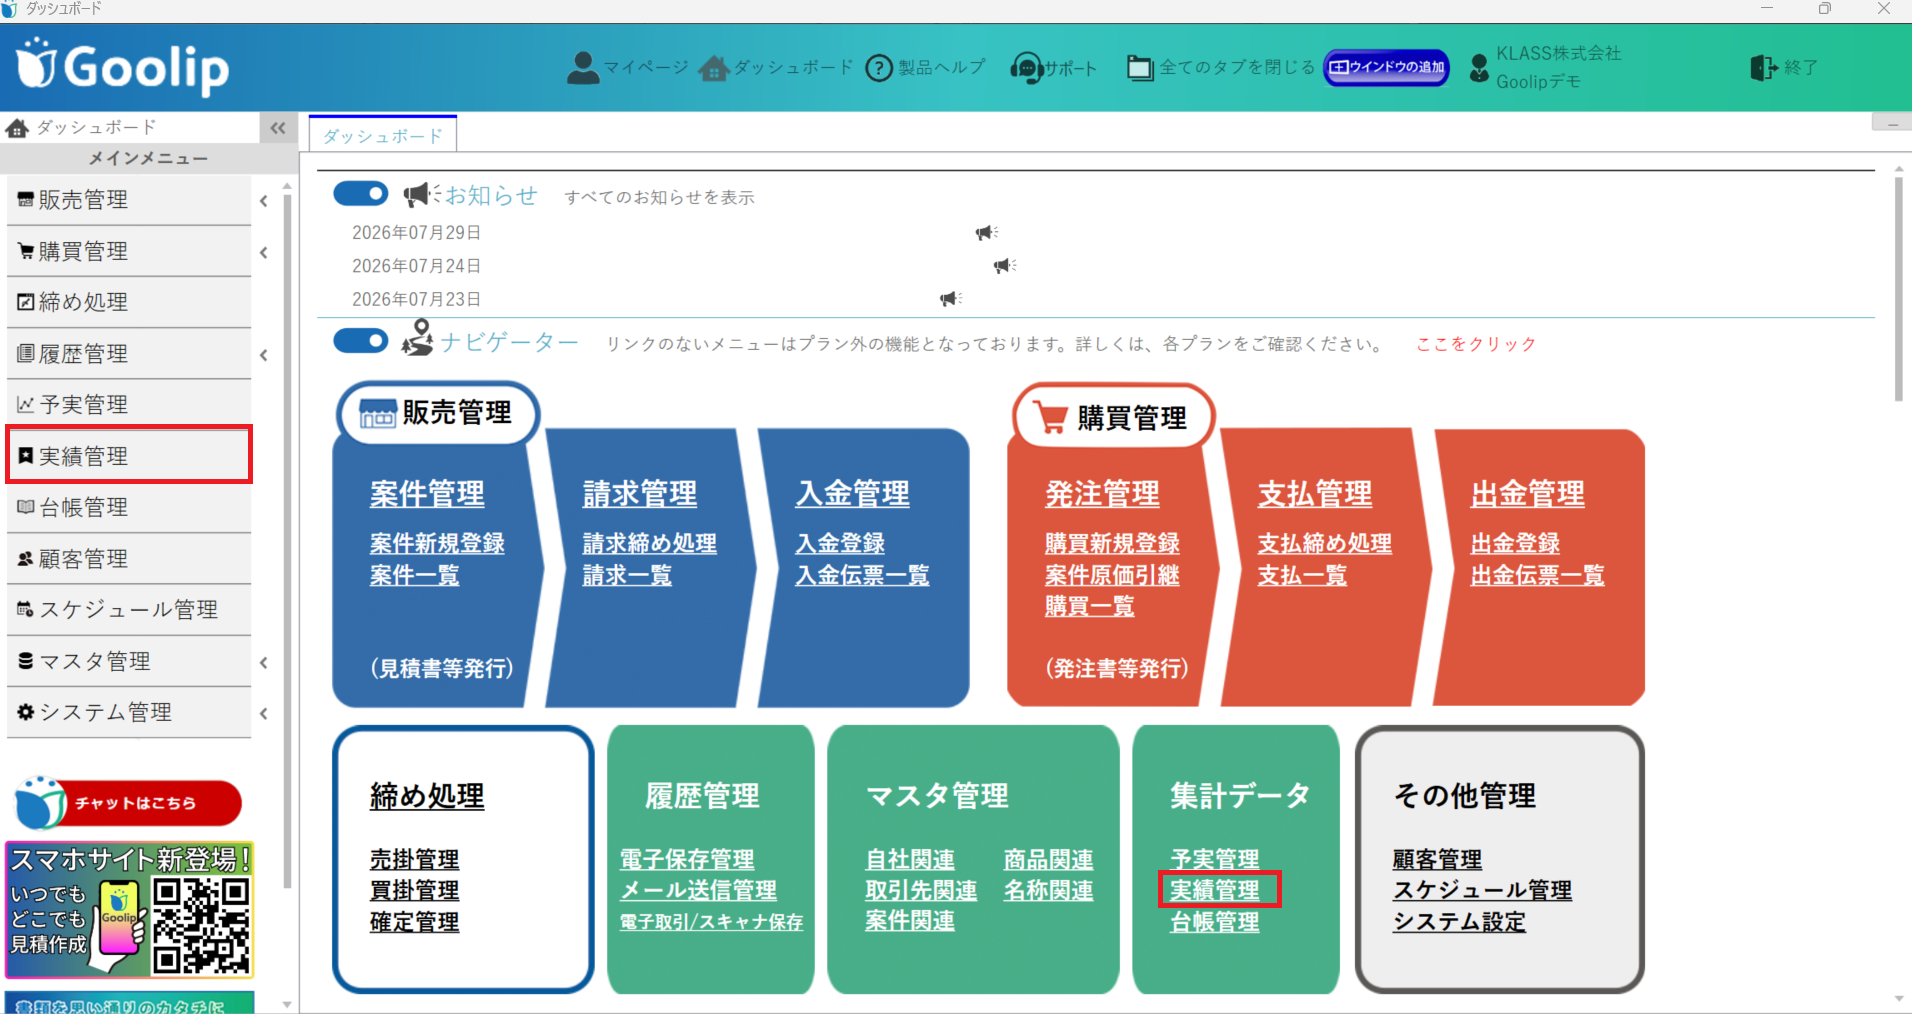Image resolution: width=1912 pixels, height=1014 pixels.
Task: Close all tabs with 全てのタブを閉じる
Action: pyautogui.click(x=1220, y=67)
